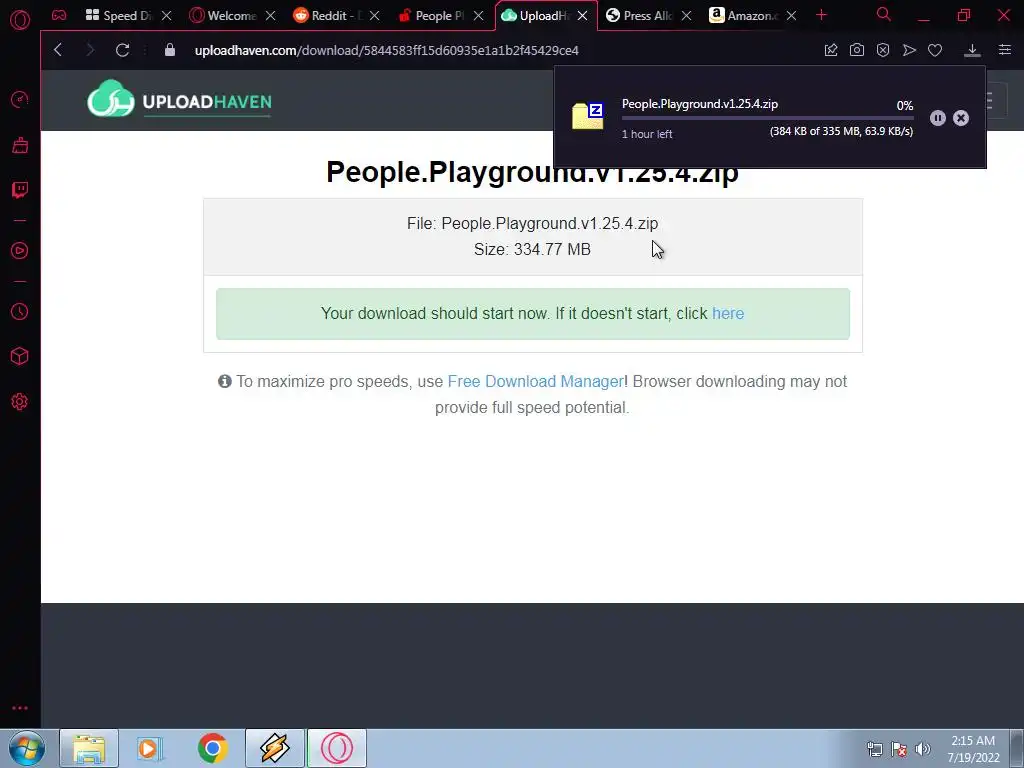Viewport: 1024px width, 768px height.
Task: Click the 'here' download link
Action: pos(728,313)
